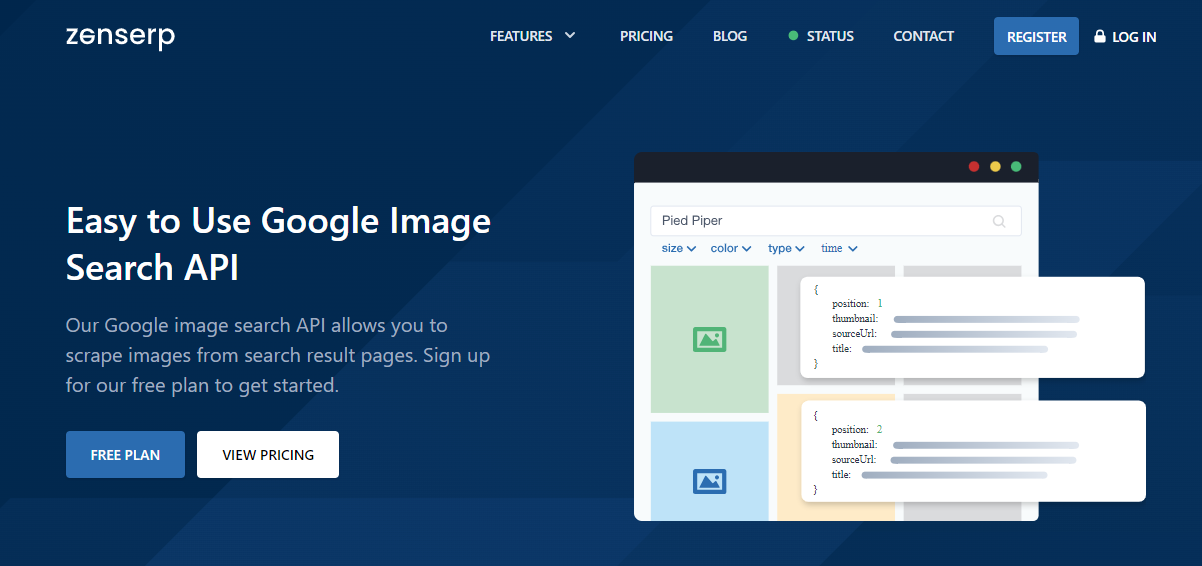Open the Contact page link
The image size is (1202, 566).
point(923,36)
